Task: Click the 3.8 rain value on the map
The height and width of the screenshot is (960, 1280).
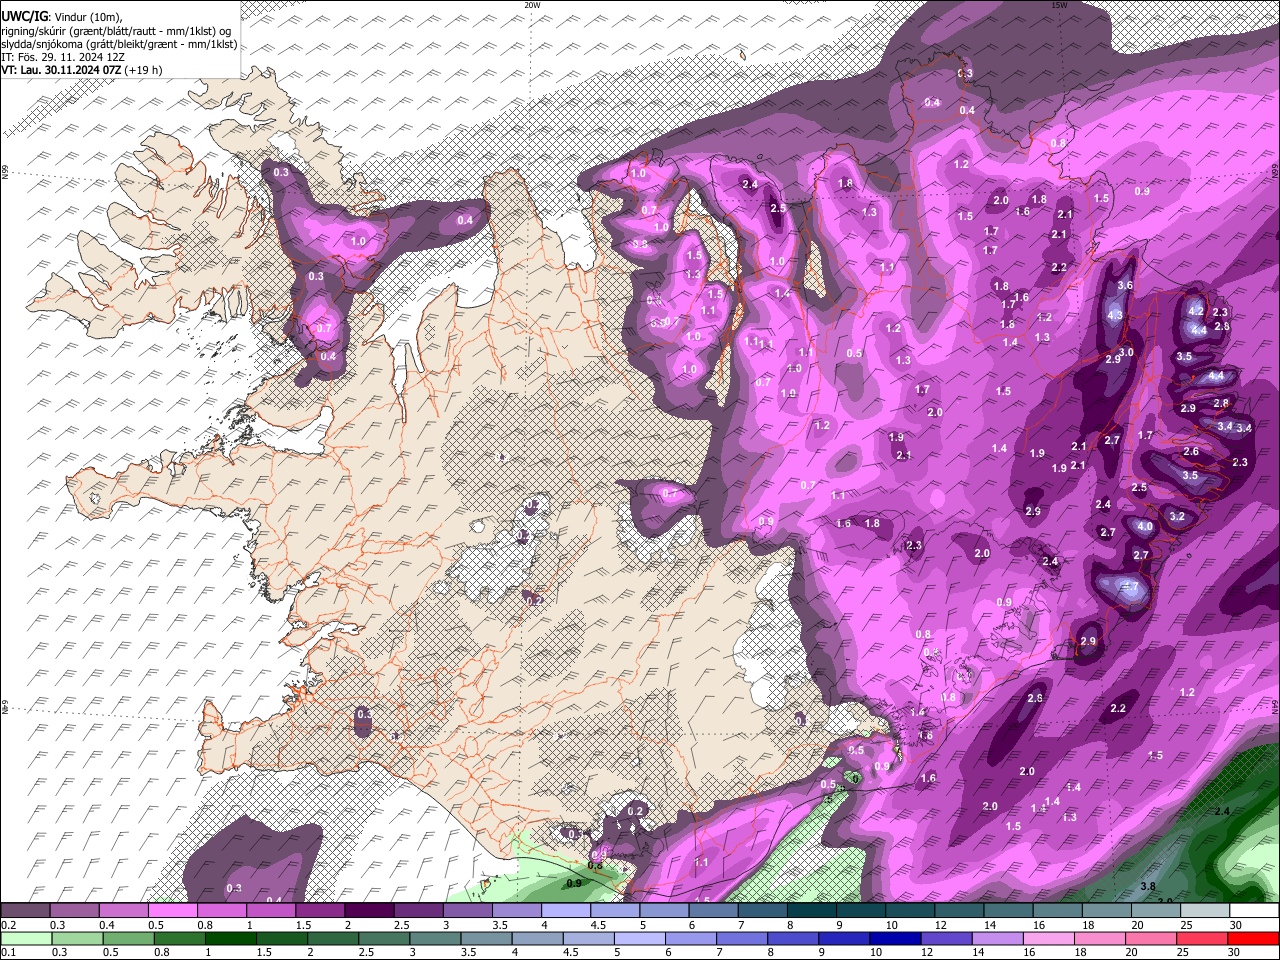Action: point(1148,887)
